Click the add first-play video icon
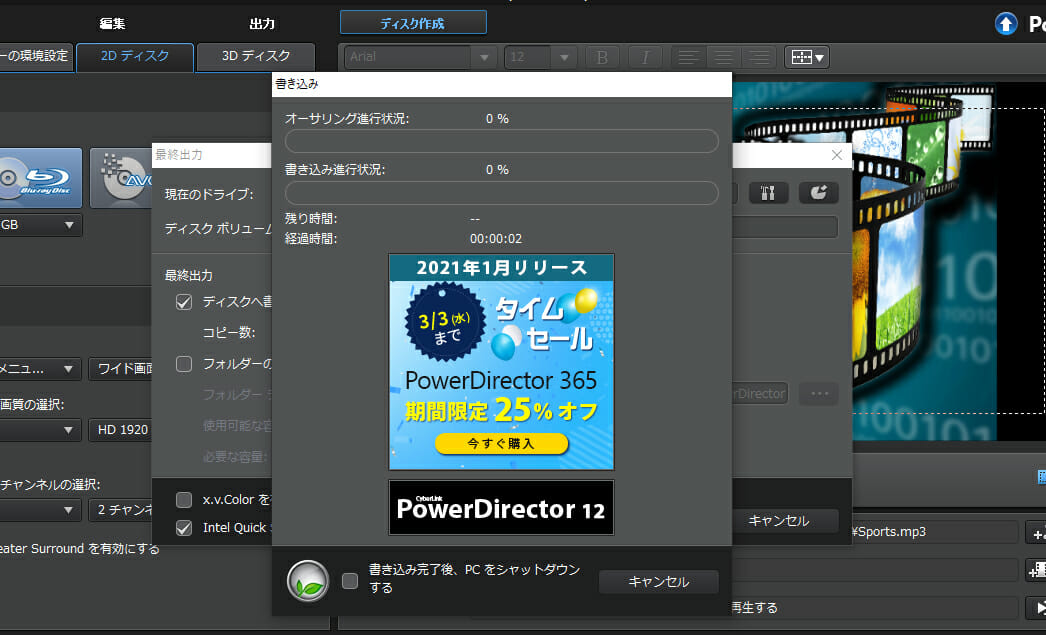Screen dimensions: 1046x635 tap(1037, 570)
